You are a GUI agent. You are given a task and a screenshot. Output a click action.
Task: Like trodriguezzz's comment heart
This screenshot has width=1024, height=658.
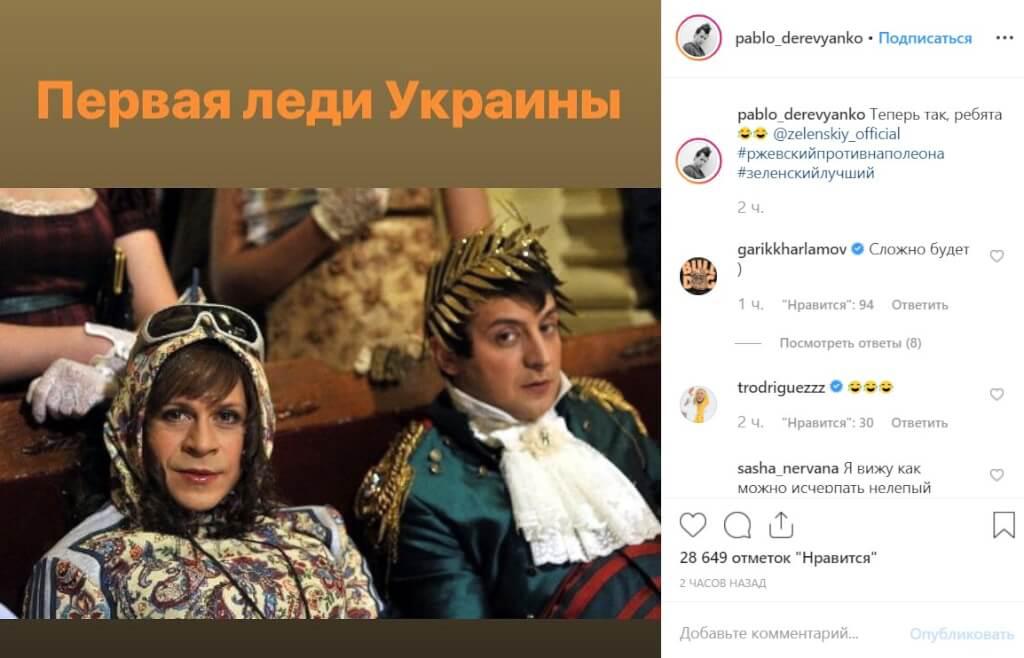(x=997, y=394)
